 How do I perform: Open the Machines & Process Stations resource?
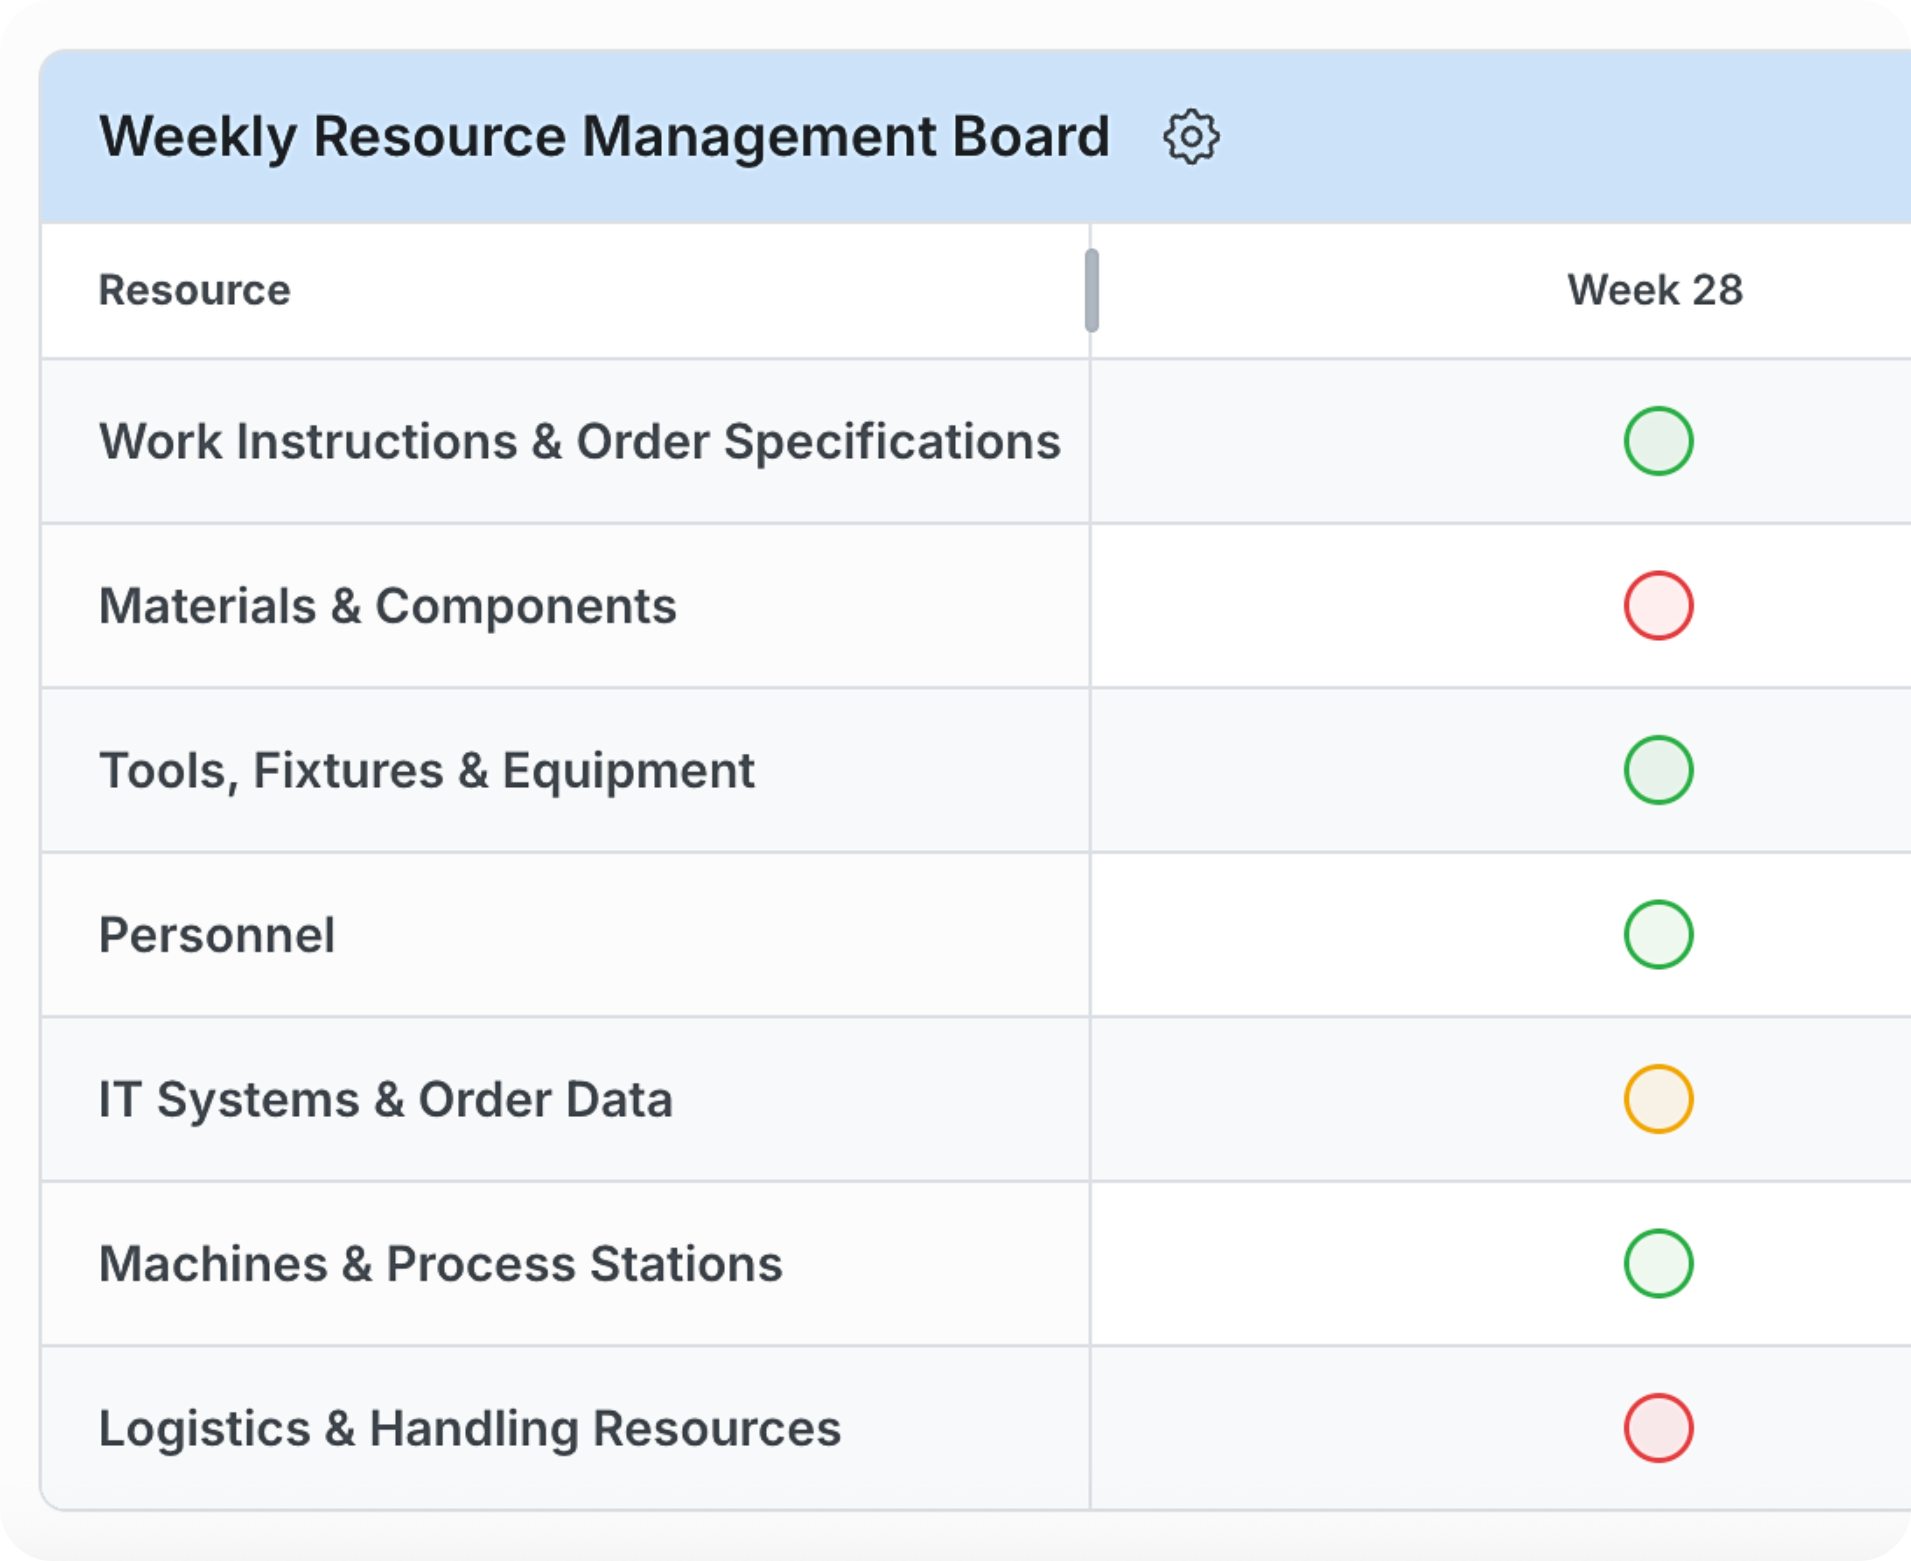(440, 1265)
